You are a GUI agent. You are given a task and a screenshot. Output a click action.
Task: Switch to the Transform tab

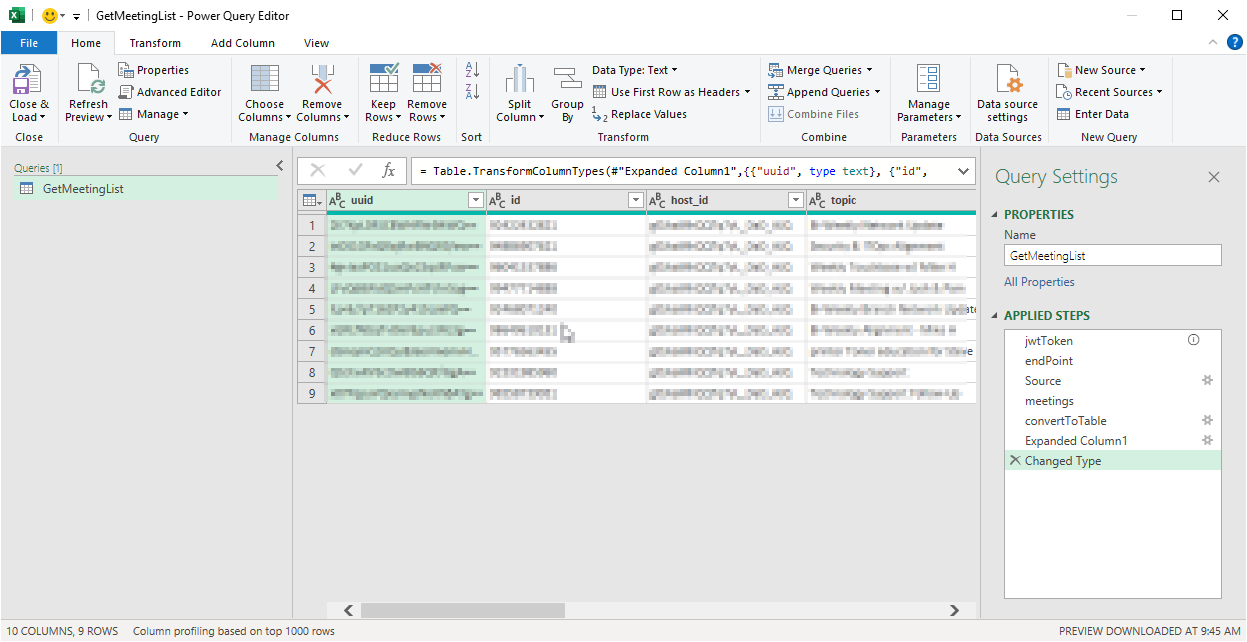pos(155,43)
